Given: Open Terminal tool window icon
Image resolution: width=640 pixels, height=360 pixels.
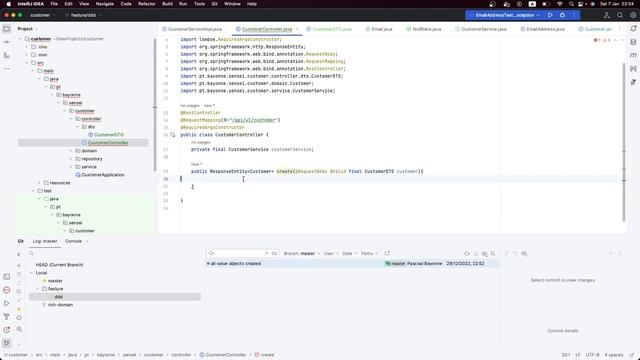Looking at the screenshot, I should 7,277.
